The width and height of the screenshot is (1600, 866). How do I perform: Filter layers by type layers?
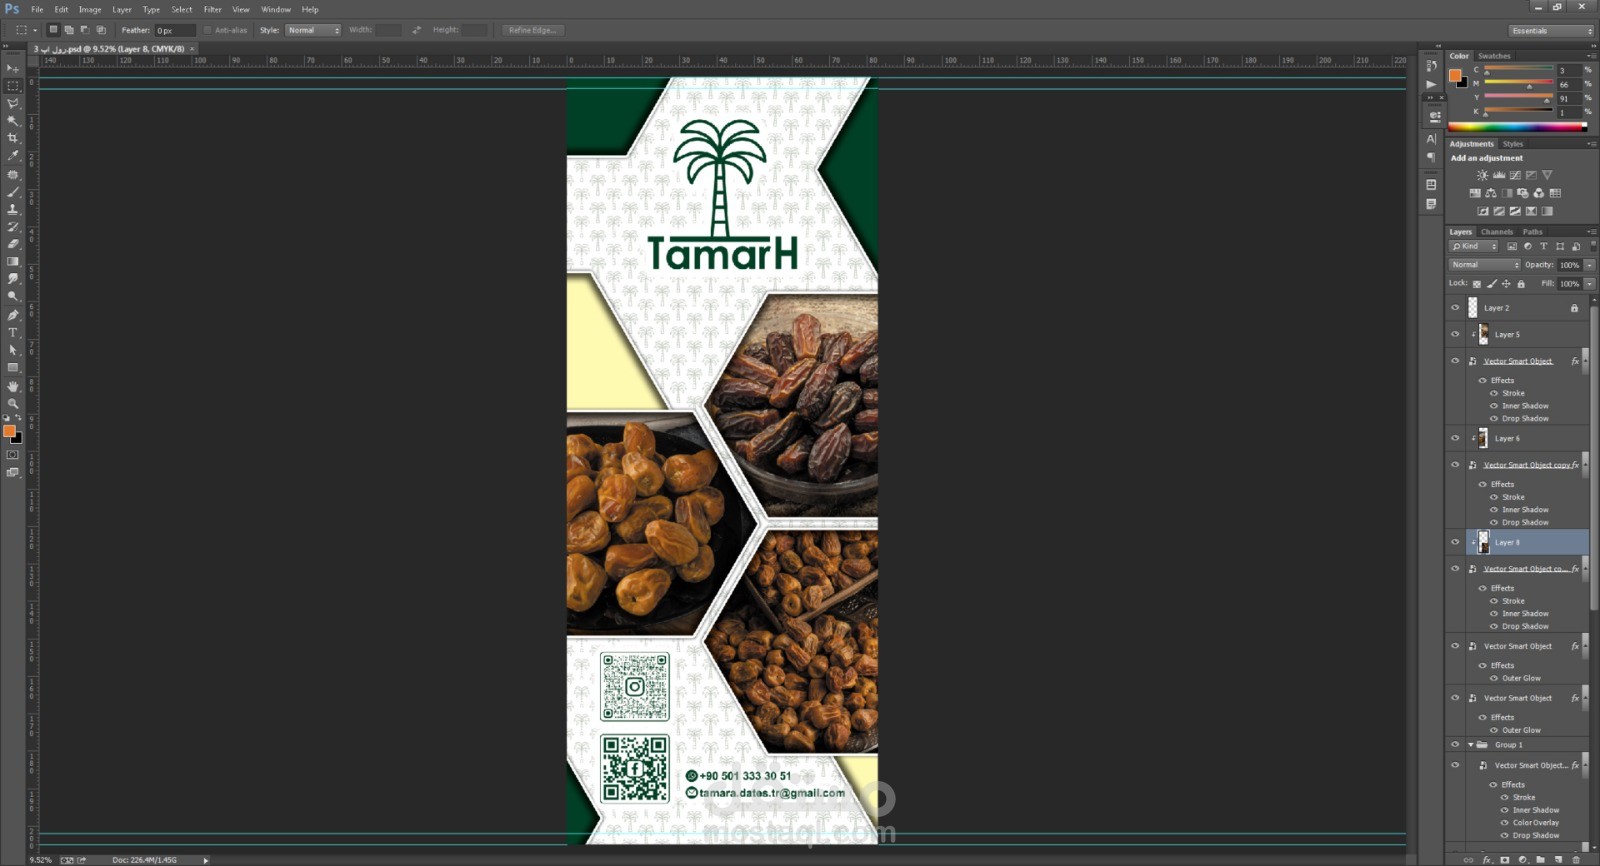pyautogui.click(x=1544, y=246)
